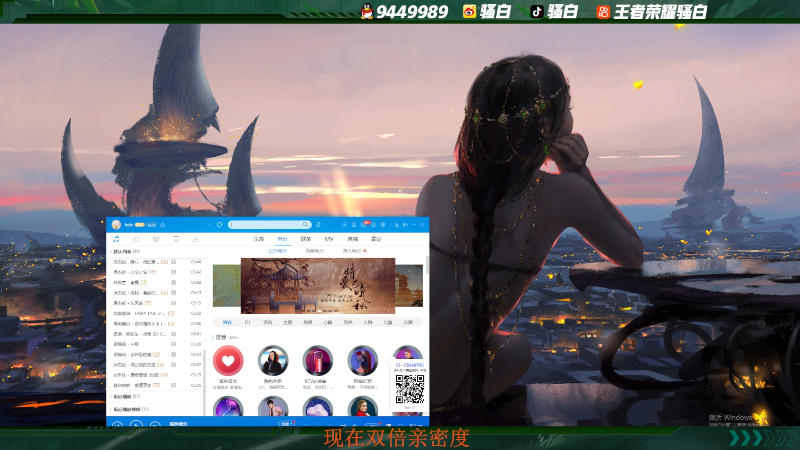
Task: Switch to the 电台 tab
Action: click(x=282, y=239)
